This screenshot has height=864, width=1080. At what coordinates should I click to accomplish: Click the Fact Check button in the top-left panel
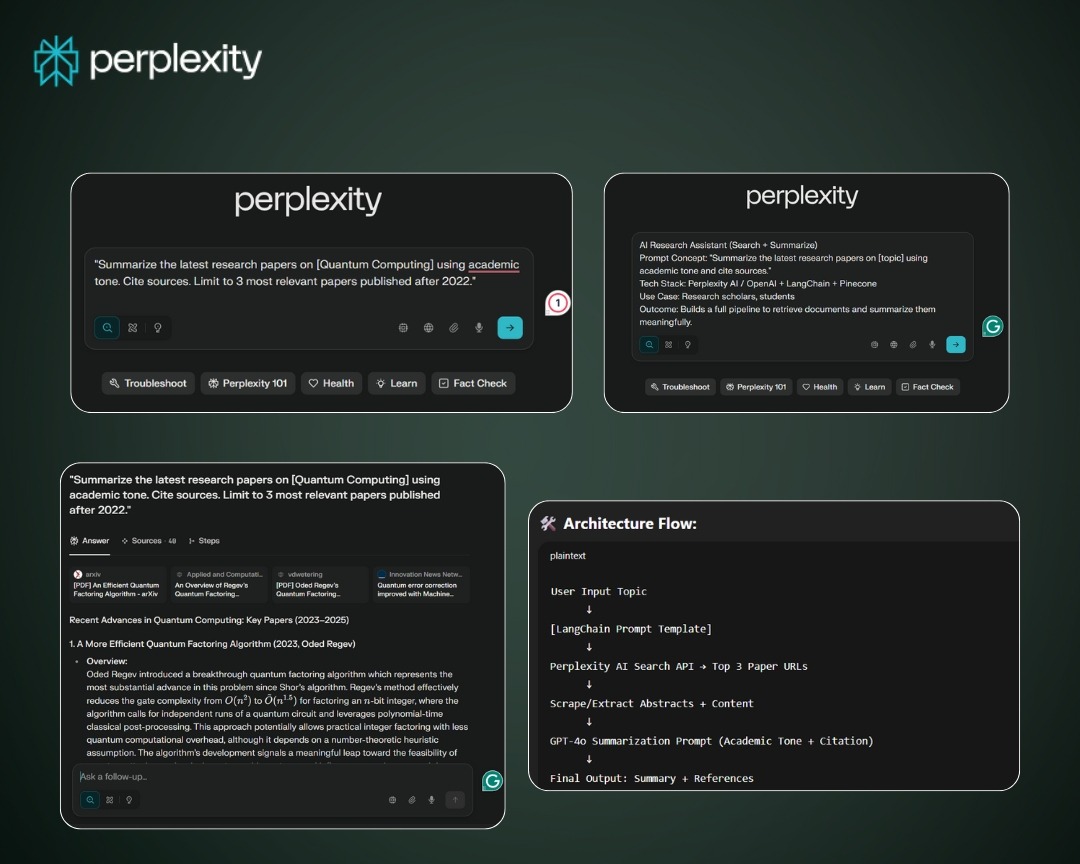pos(473,383)
